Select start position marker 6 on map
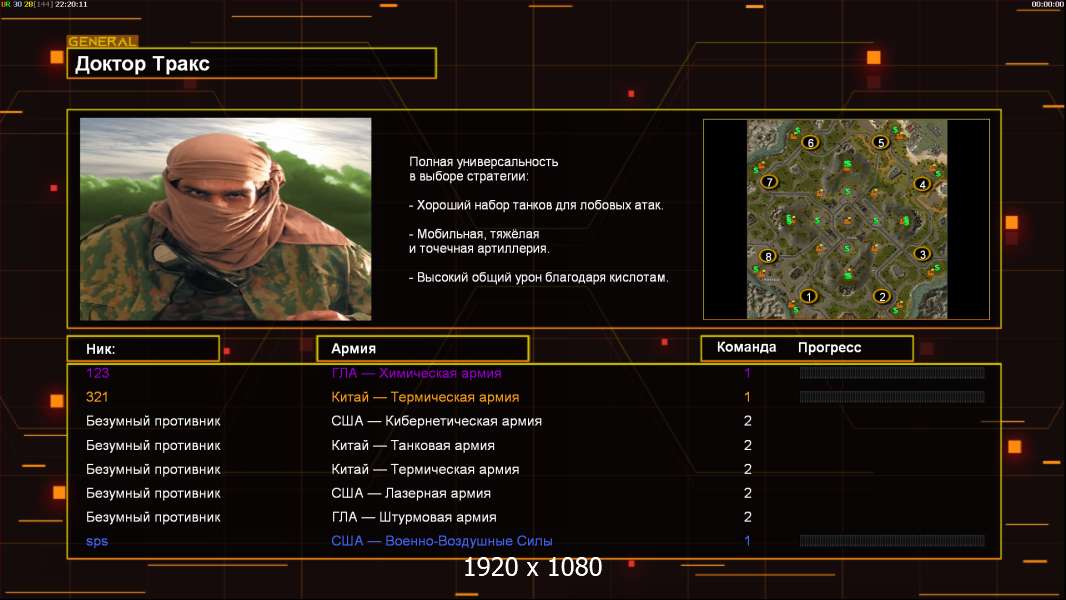 coord(810,142)
